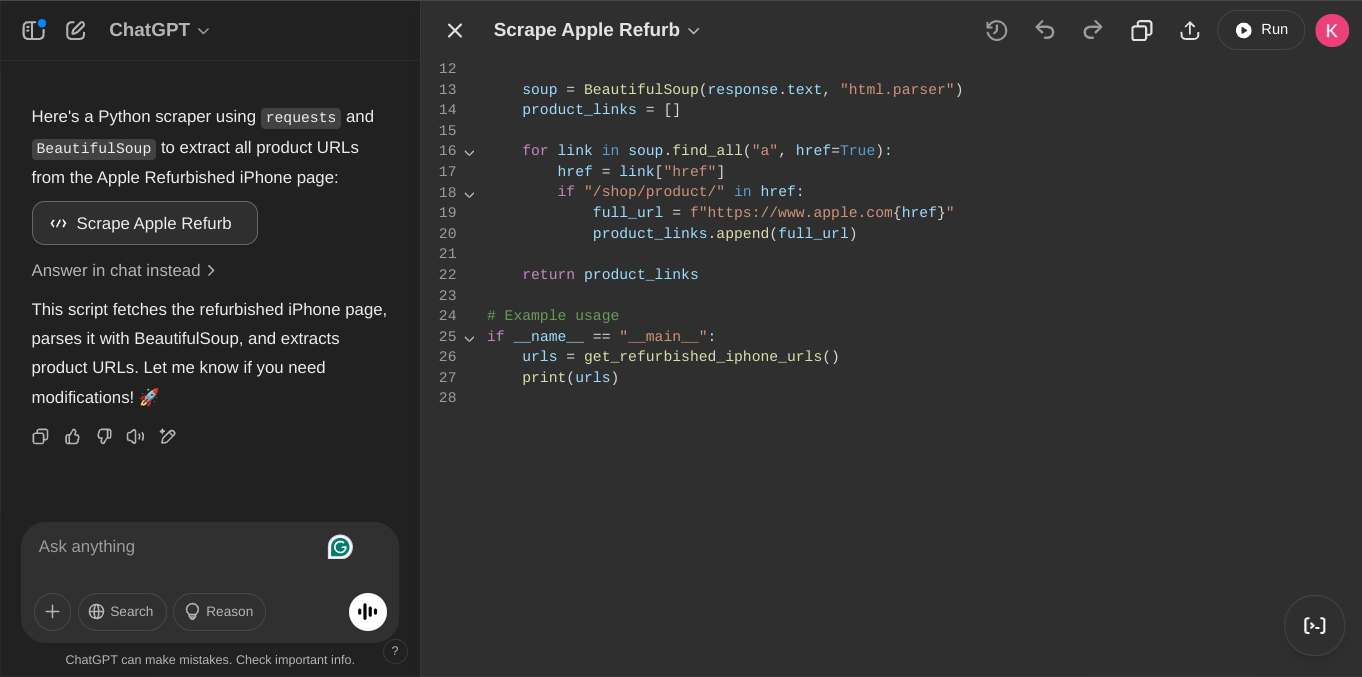Screen dimensions: 1362x677
Task: Collapse the for loop at line 16
Action: pos(469,151)
